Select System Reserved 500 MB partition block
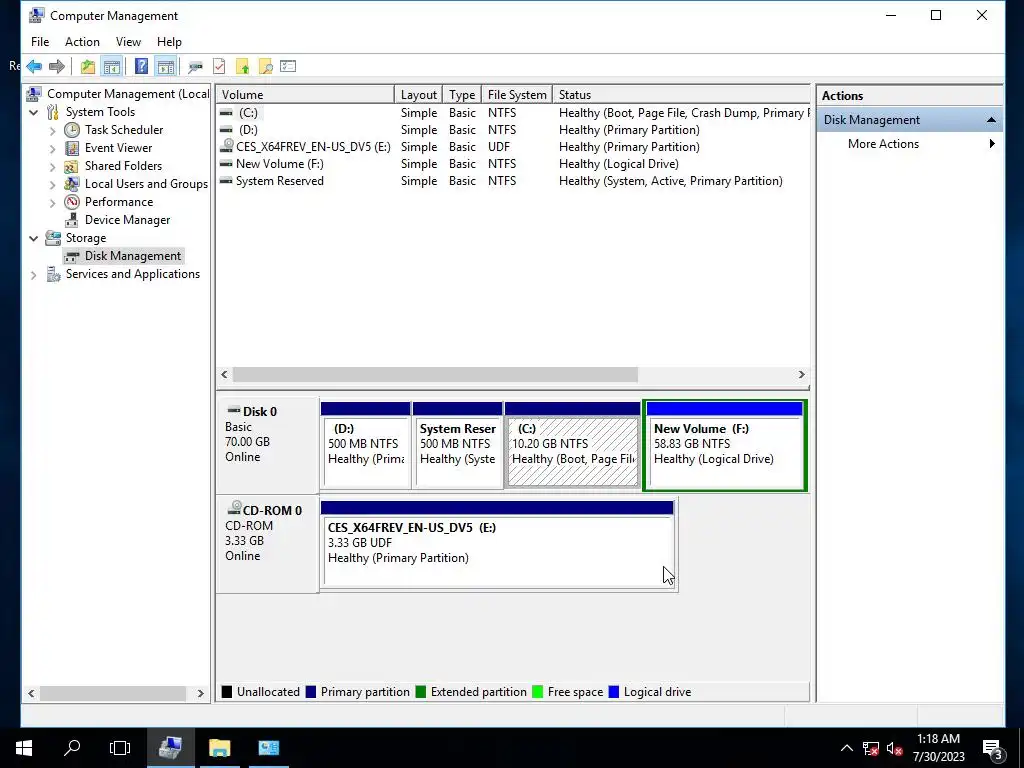This screenshot has height=768, width=1024. point(458,445)
